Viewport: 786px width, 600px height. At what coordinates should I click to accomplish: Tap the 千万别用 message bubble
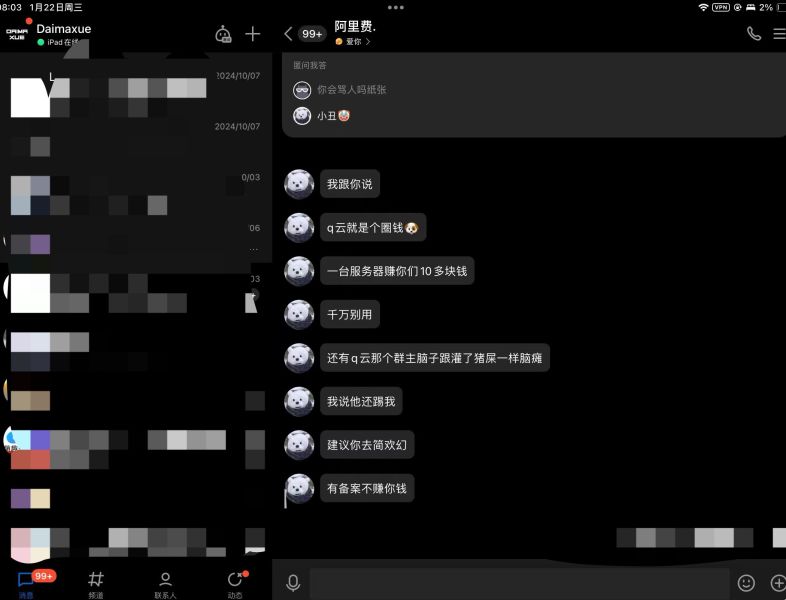coord(350,314)
